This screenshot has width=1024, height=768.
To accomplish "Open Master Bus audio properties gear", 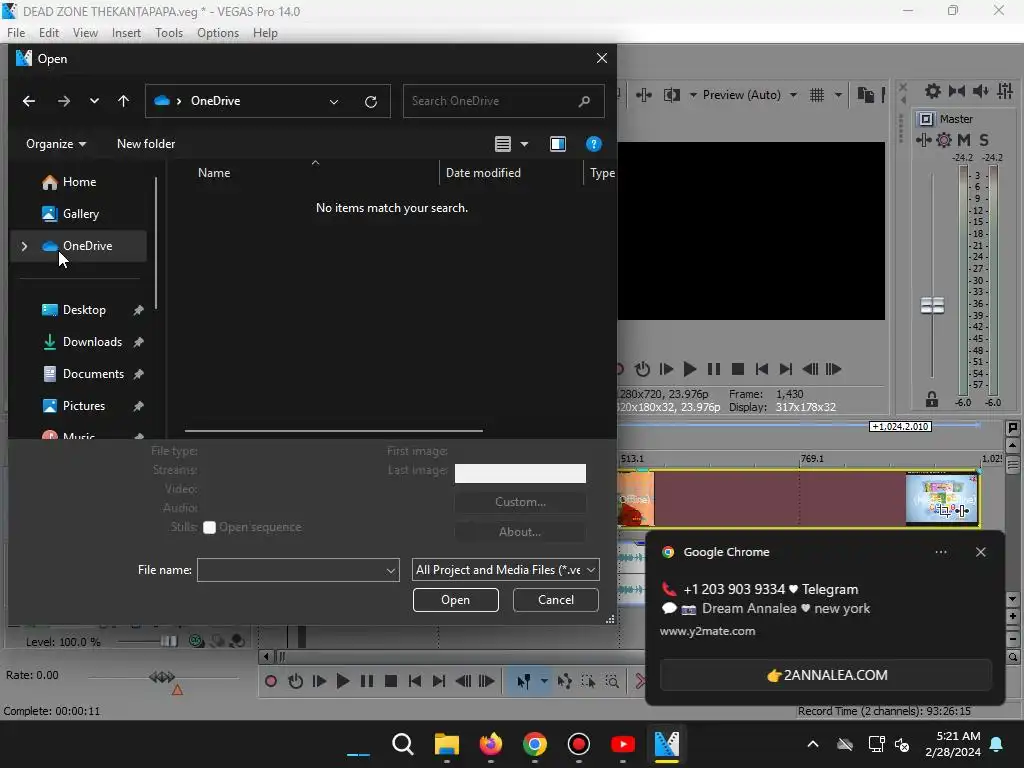I will [x=933, y=91].
